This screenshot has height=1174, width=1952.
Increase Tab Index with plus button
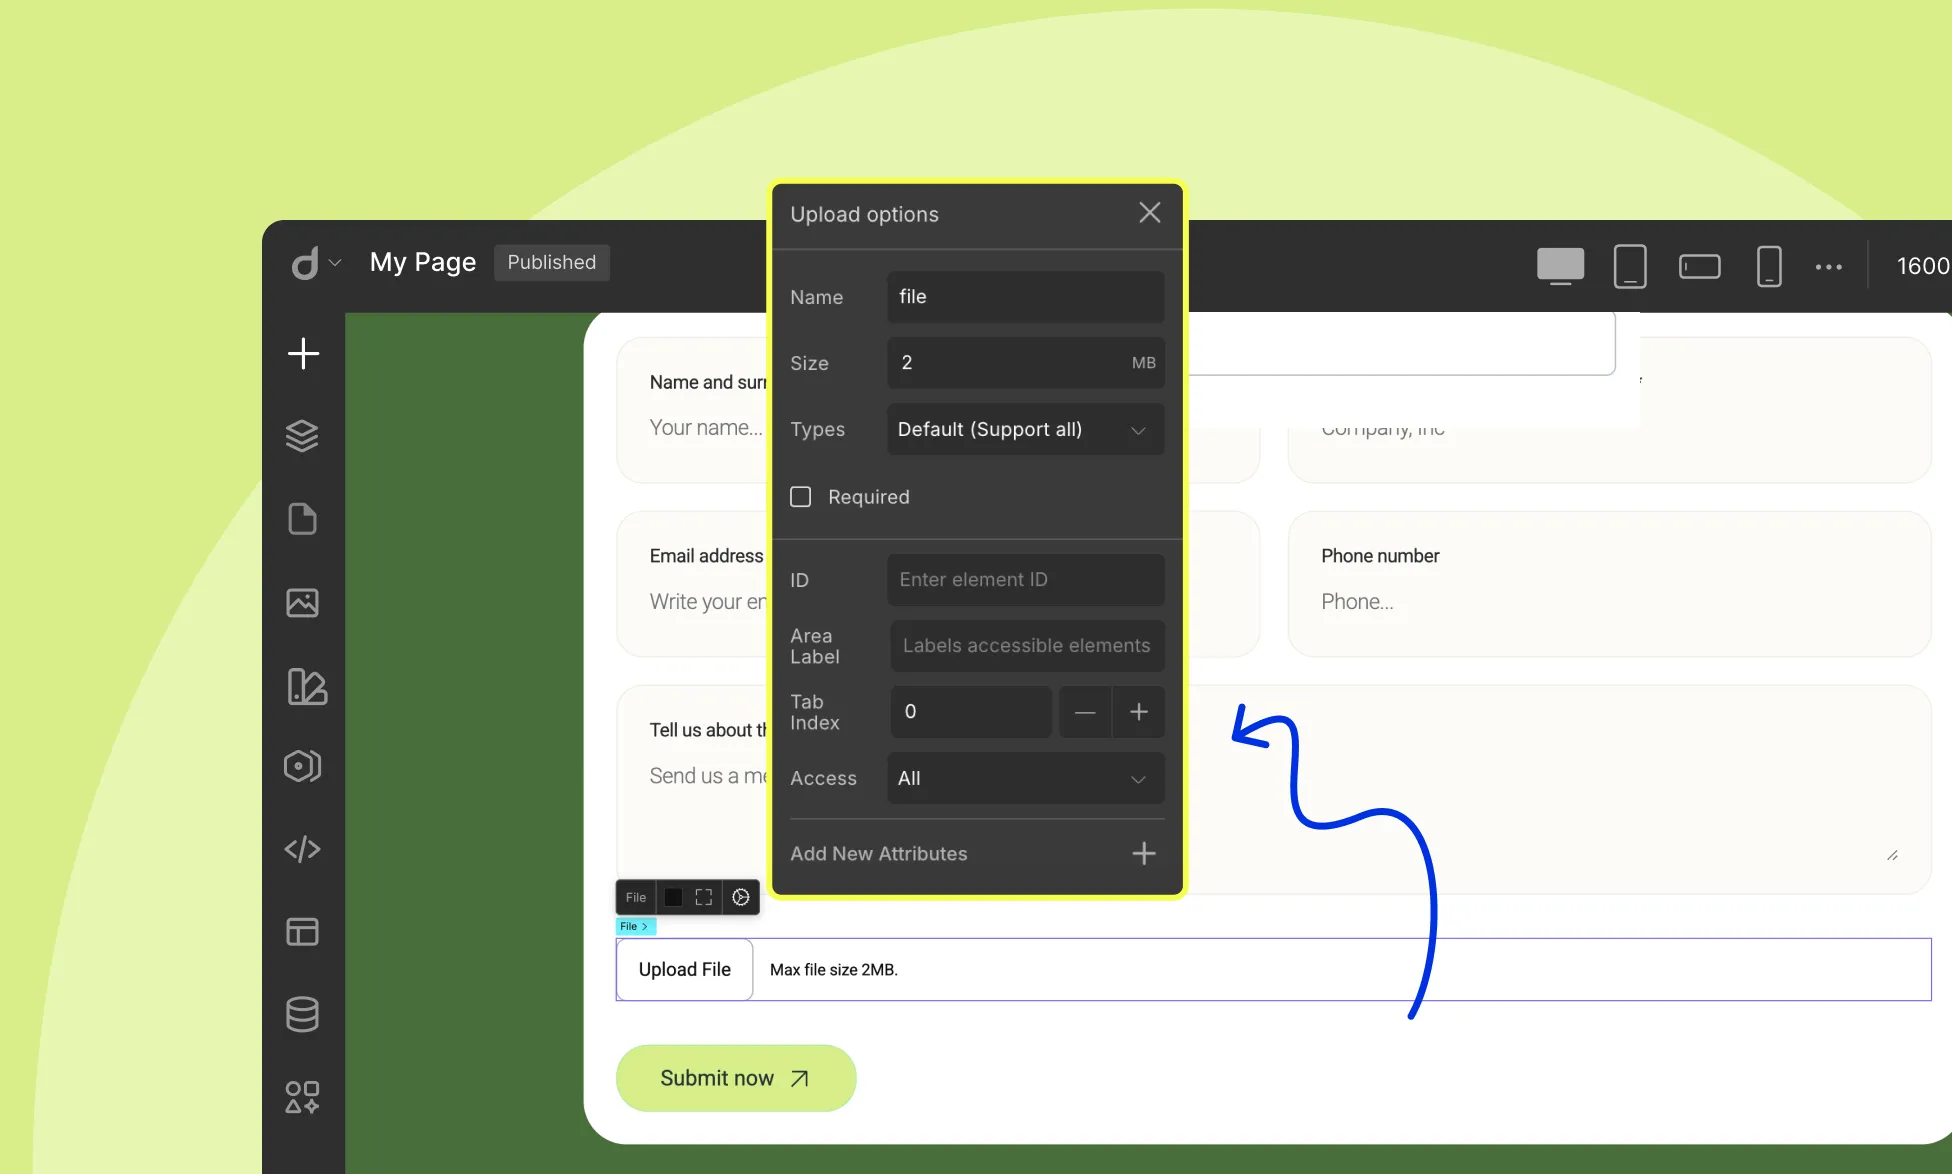click(1139, 712)
